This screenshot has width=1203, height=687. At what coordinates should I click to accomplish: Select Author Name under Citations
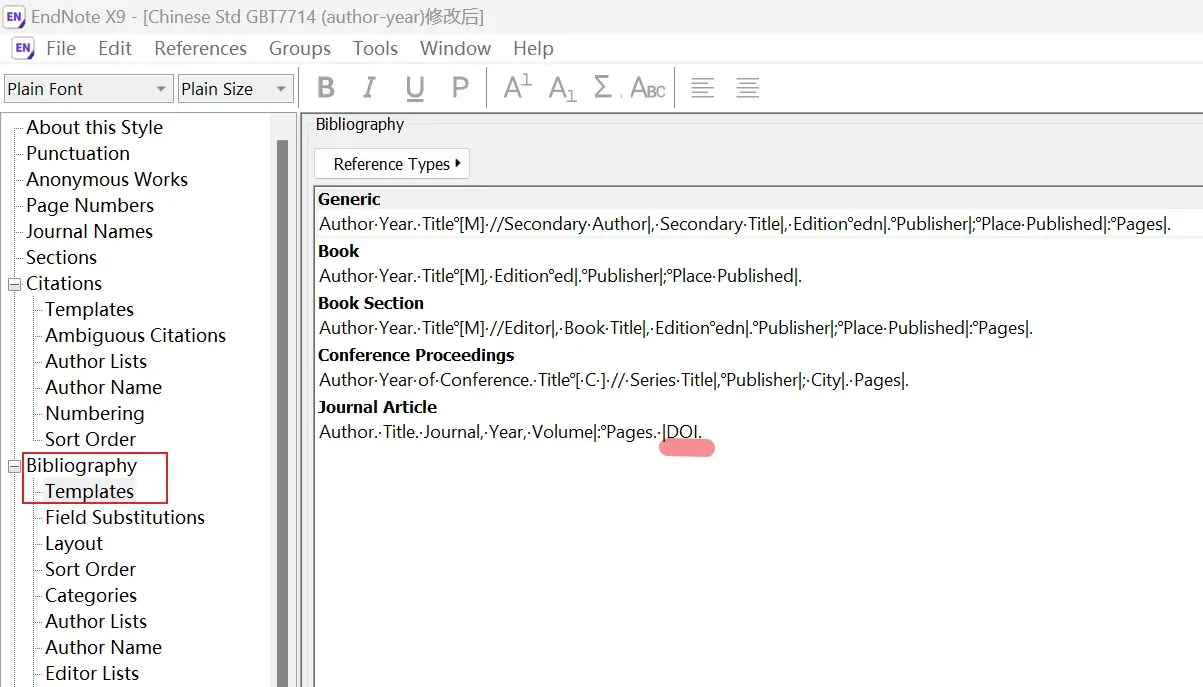click(x=103, y=387)
